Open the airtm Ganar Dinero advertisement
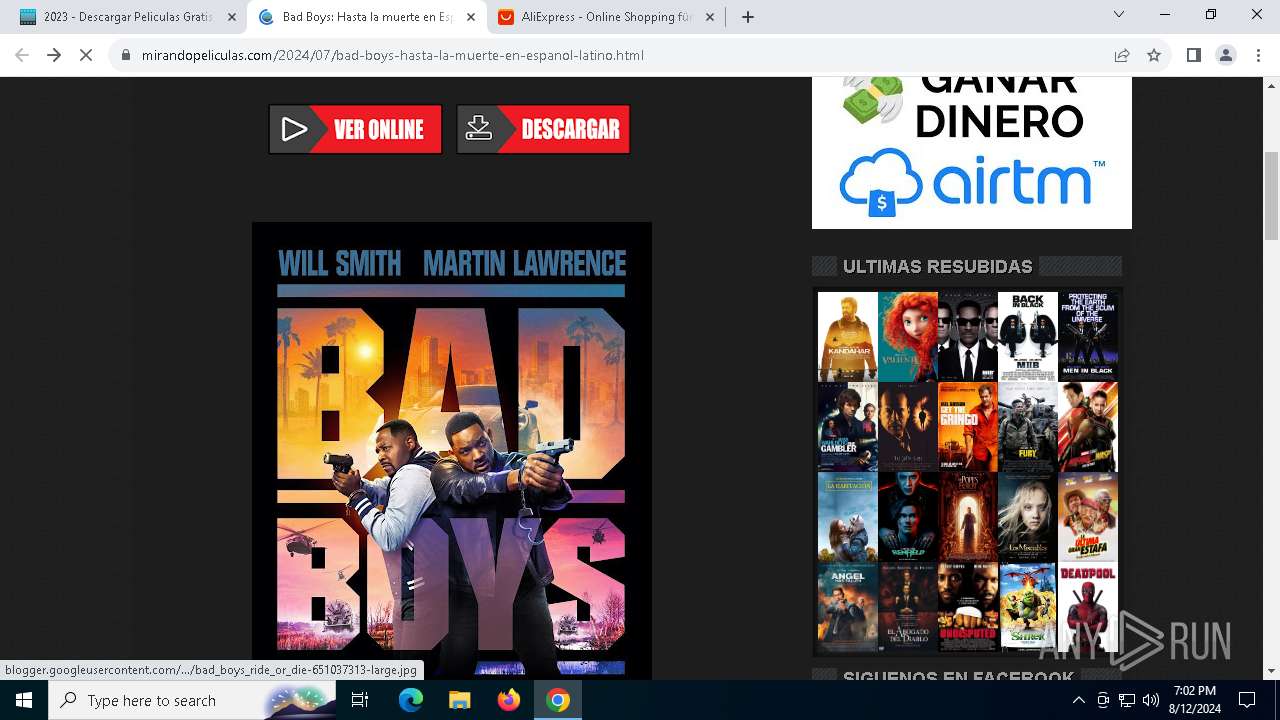 [x=972, y=152]
